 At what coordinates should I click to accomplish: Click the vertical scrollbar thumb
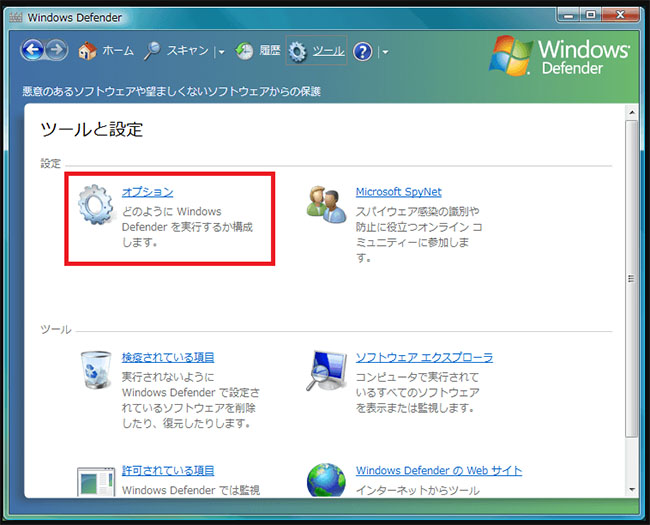[x=632, y=278]
